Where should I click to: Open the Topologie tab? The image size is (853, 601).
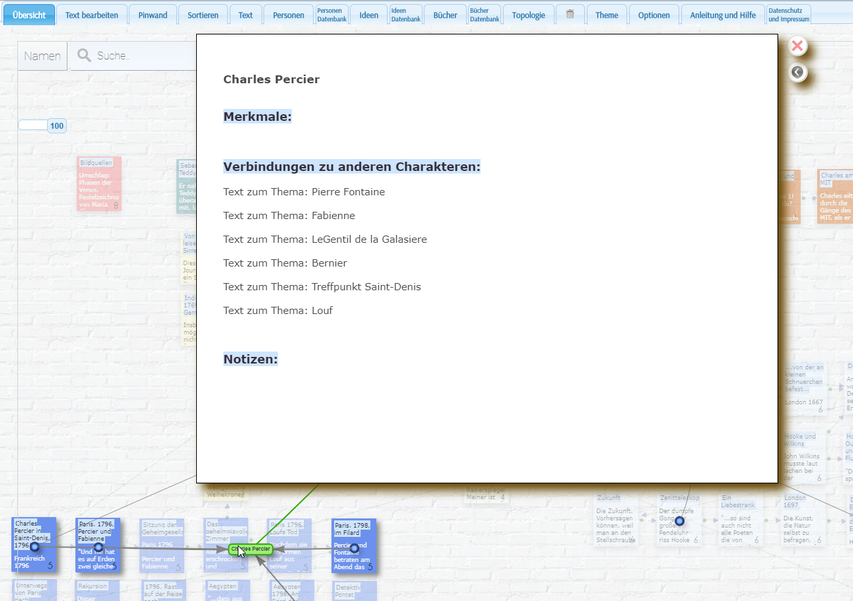point(529,15)
